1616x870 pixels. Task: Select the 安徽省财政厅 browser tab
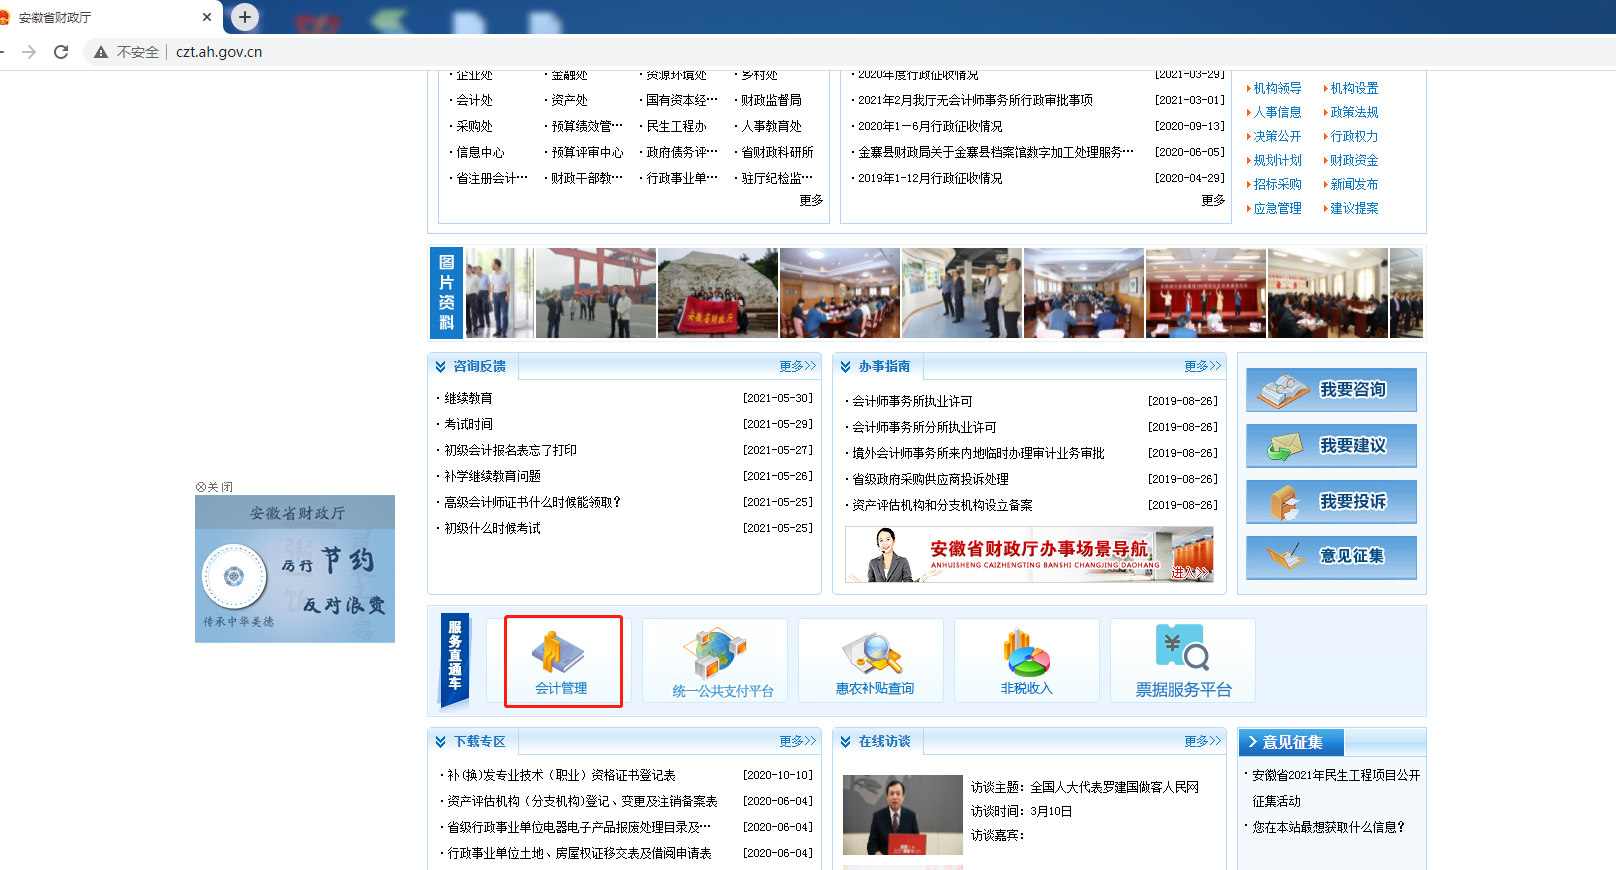100,17
